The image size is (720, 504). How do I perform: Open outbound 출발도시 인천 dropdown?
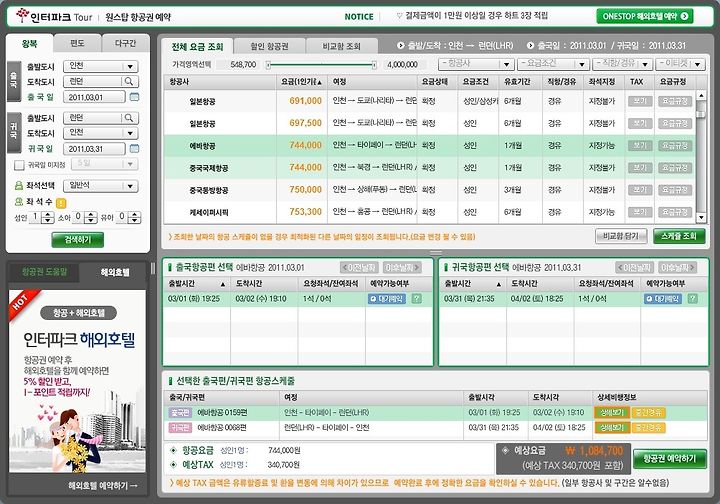click(x=101, y=67)
